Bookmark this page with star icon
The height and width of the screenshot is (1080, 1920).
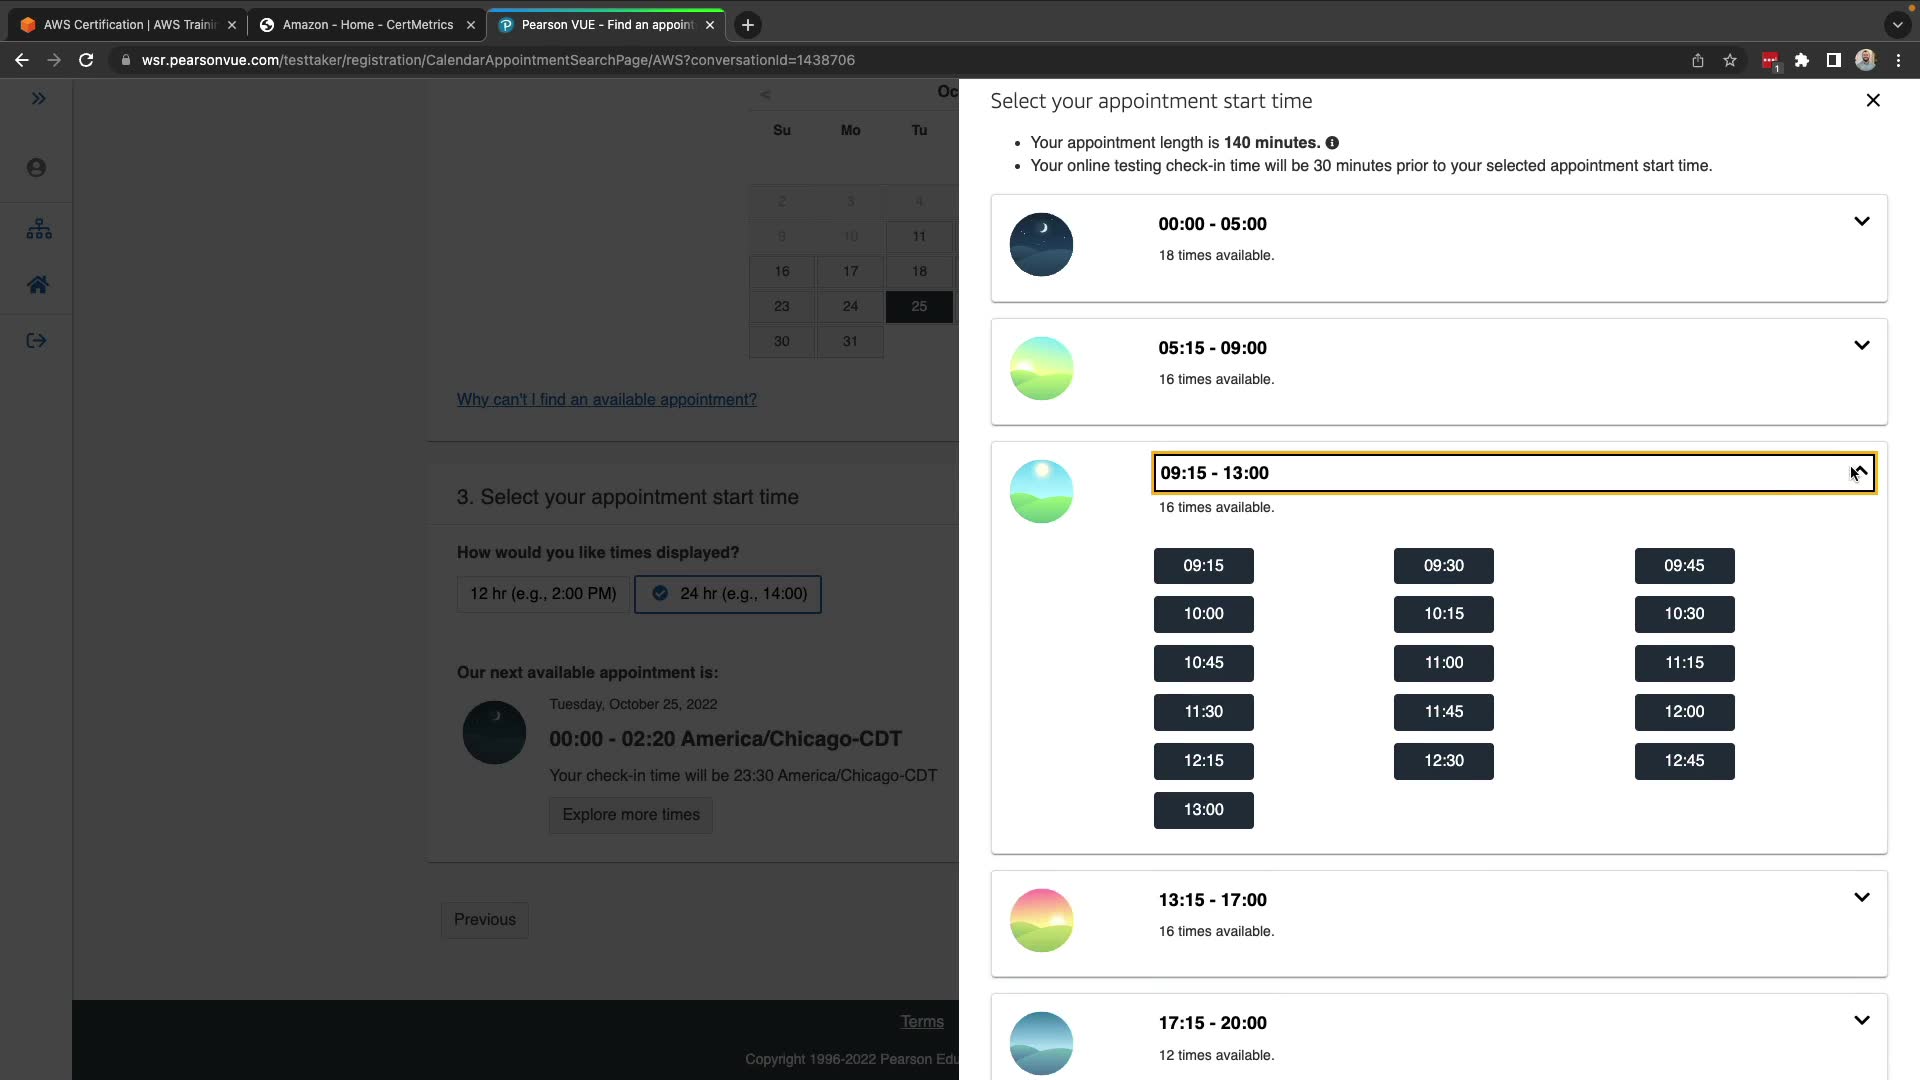(x=1730, y=60)
